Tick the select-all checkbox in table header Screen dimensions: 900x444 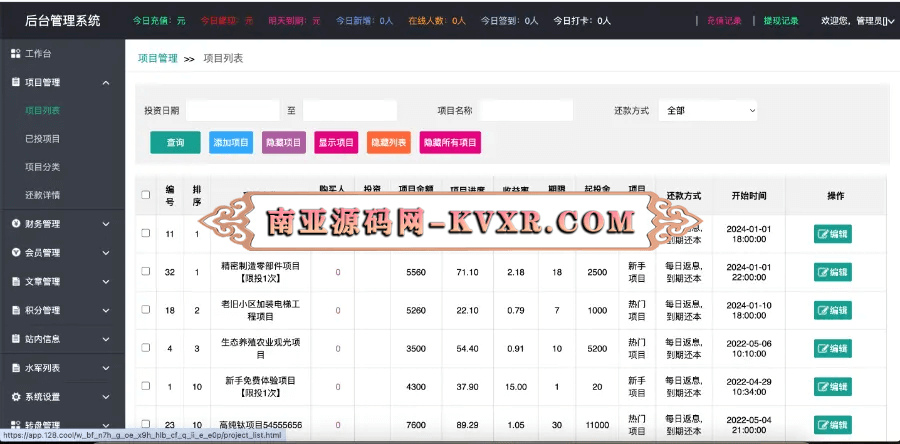pyautogui.click(x=146, y=195)
